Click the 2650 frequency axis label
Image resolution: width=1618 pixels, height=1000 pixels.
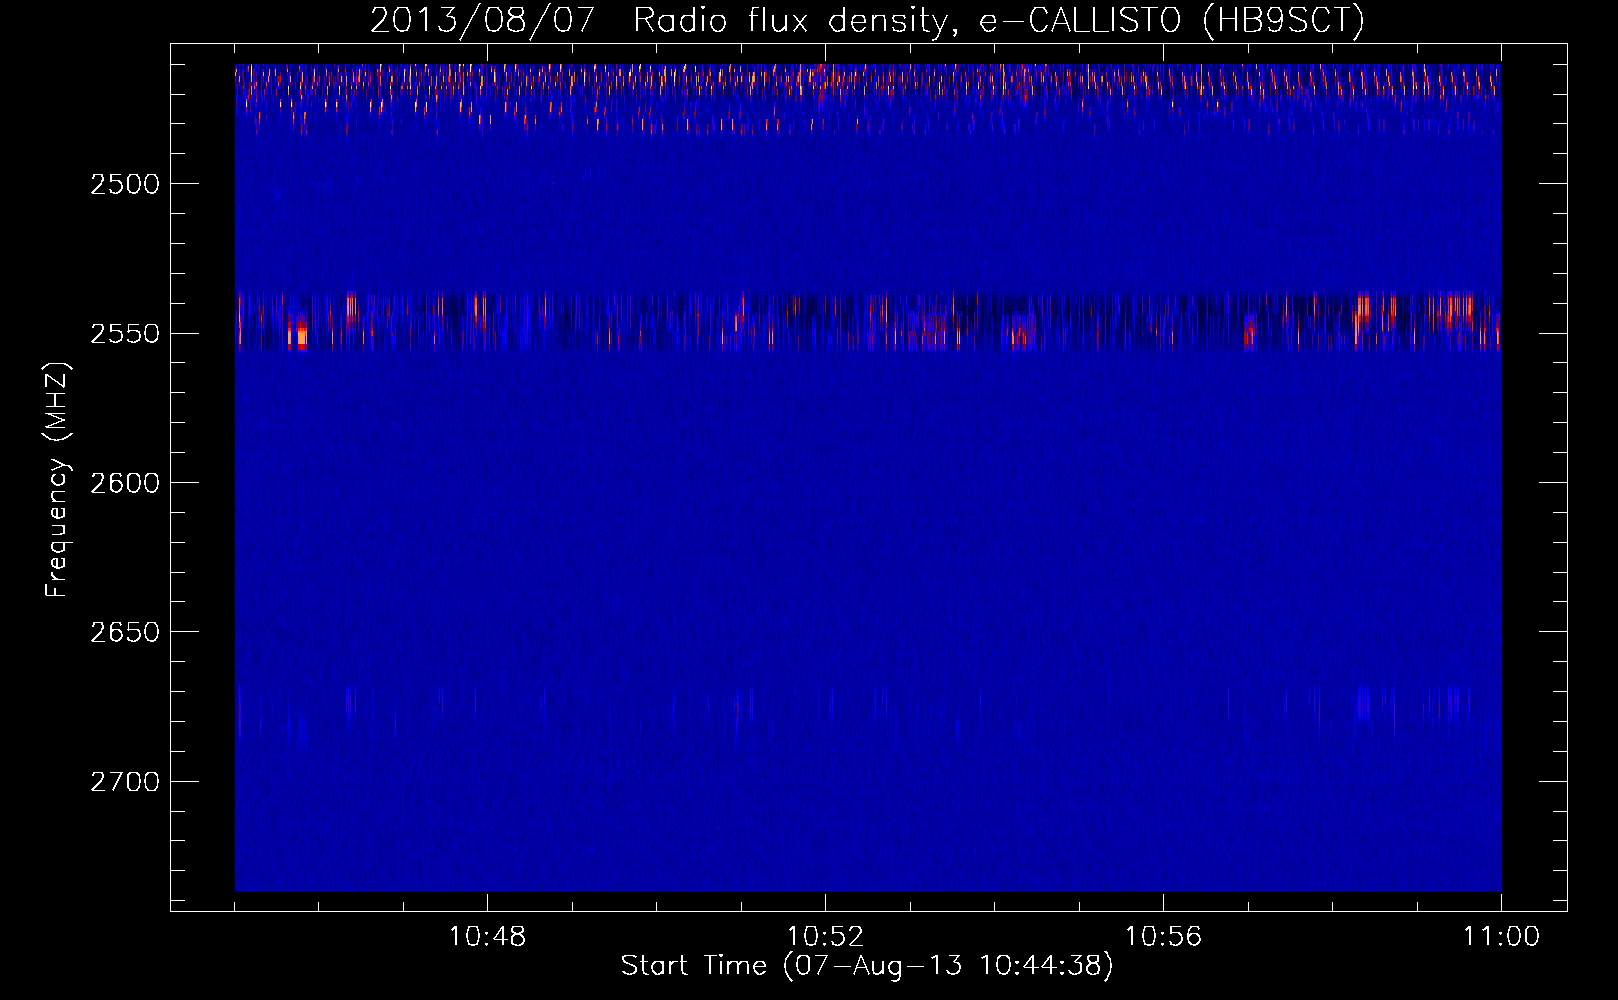point(125,632)
